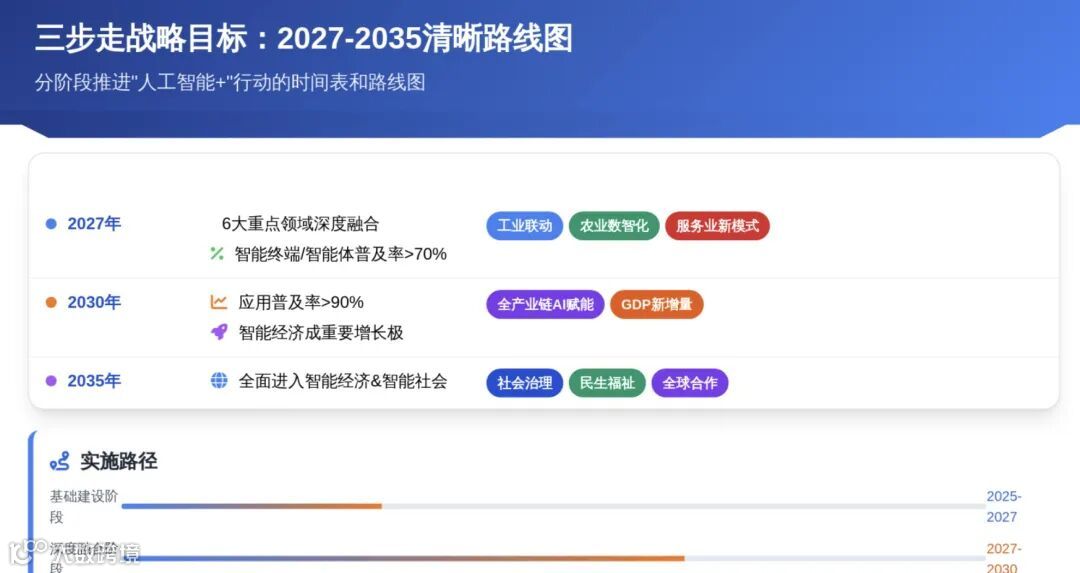
Task: Click the 基础建设阶段 progress bar
Action: pos(553,506)
